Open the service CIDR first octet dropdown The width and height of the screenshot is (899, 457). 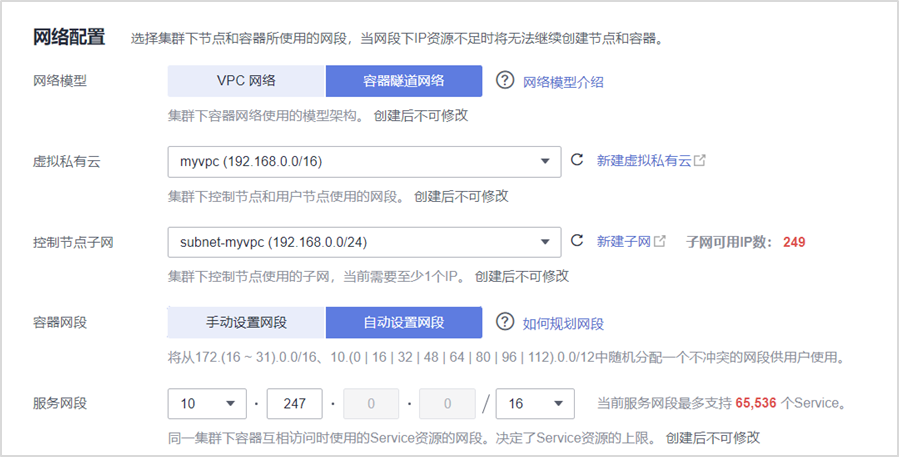click(x=207, y=404)
